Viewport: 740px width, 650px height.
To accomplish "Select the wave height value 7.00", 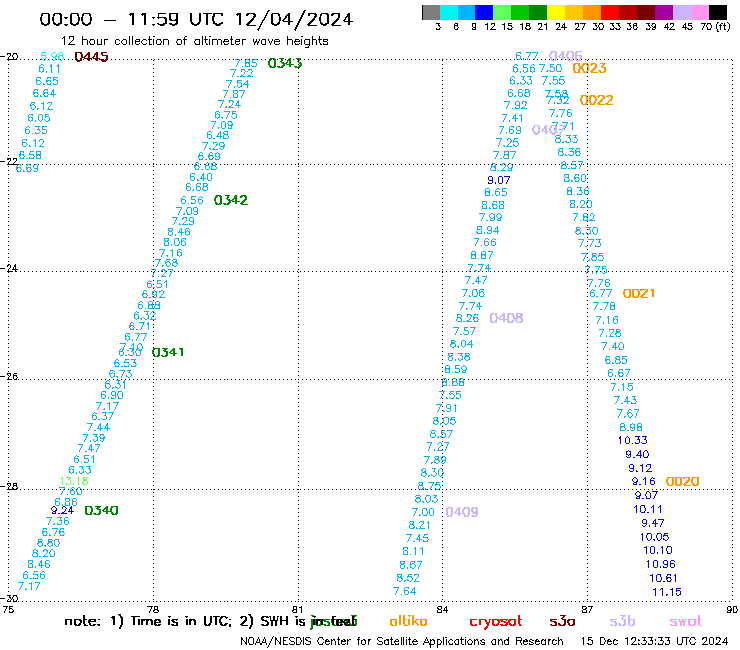I will click(x=423, y=512).
